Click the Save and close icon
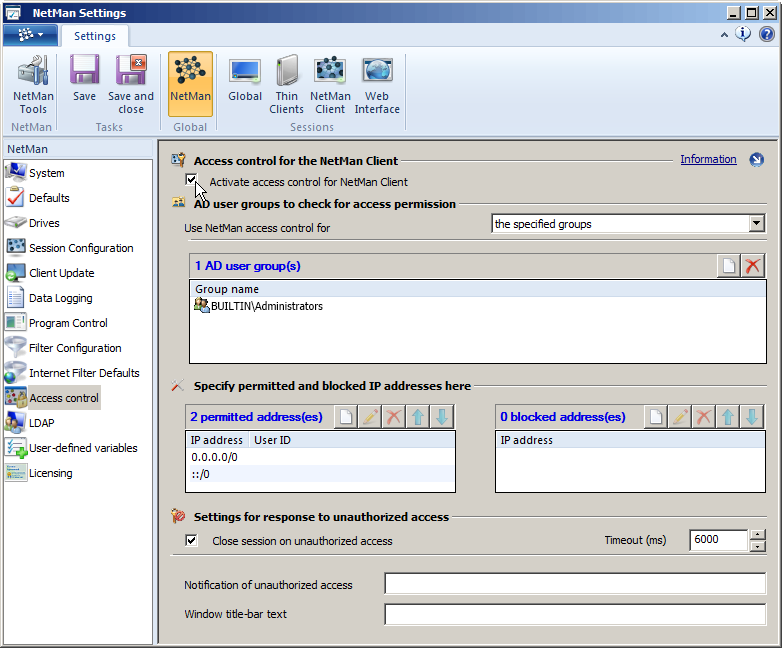Screen dimensions: 782x648 131,85
